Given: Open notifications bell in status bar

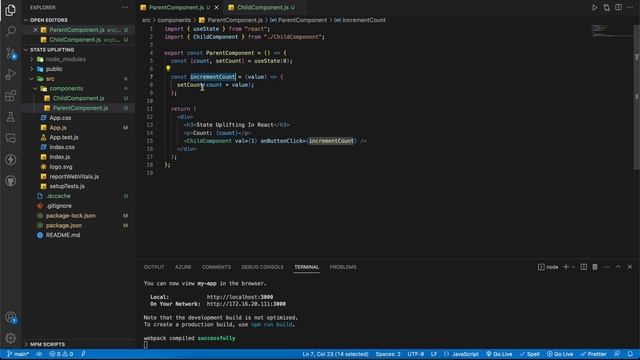Looking at the screenshot, I should point(630,354).
